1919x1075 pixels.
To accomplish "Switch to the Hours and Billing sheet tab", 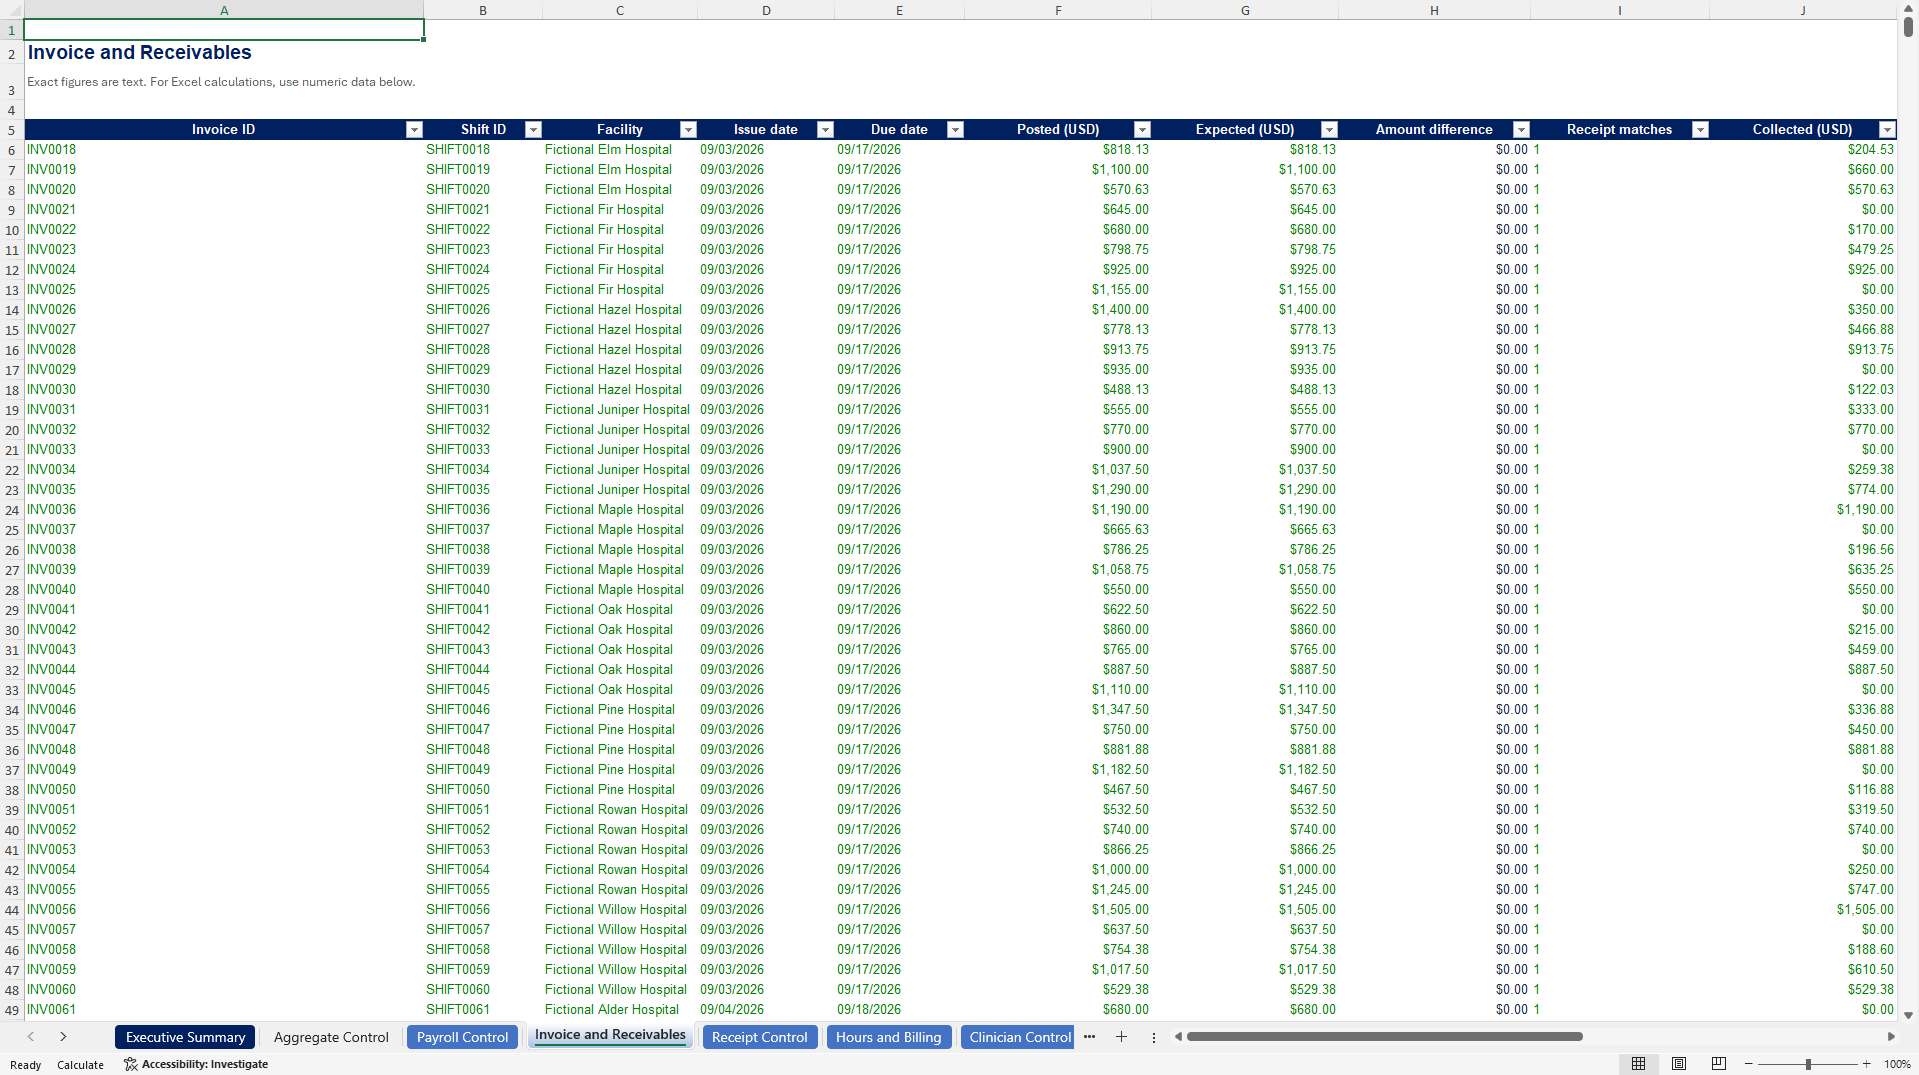I will point(888,1037).
